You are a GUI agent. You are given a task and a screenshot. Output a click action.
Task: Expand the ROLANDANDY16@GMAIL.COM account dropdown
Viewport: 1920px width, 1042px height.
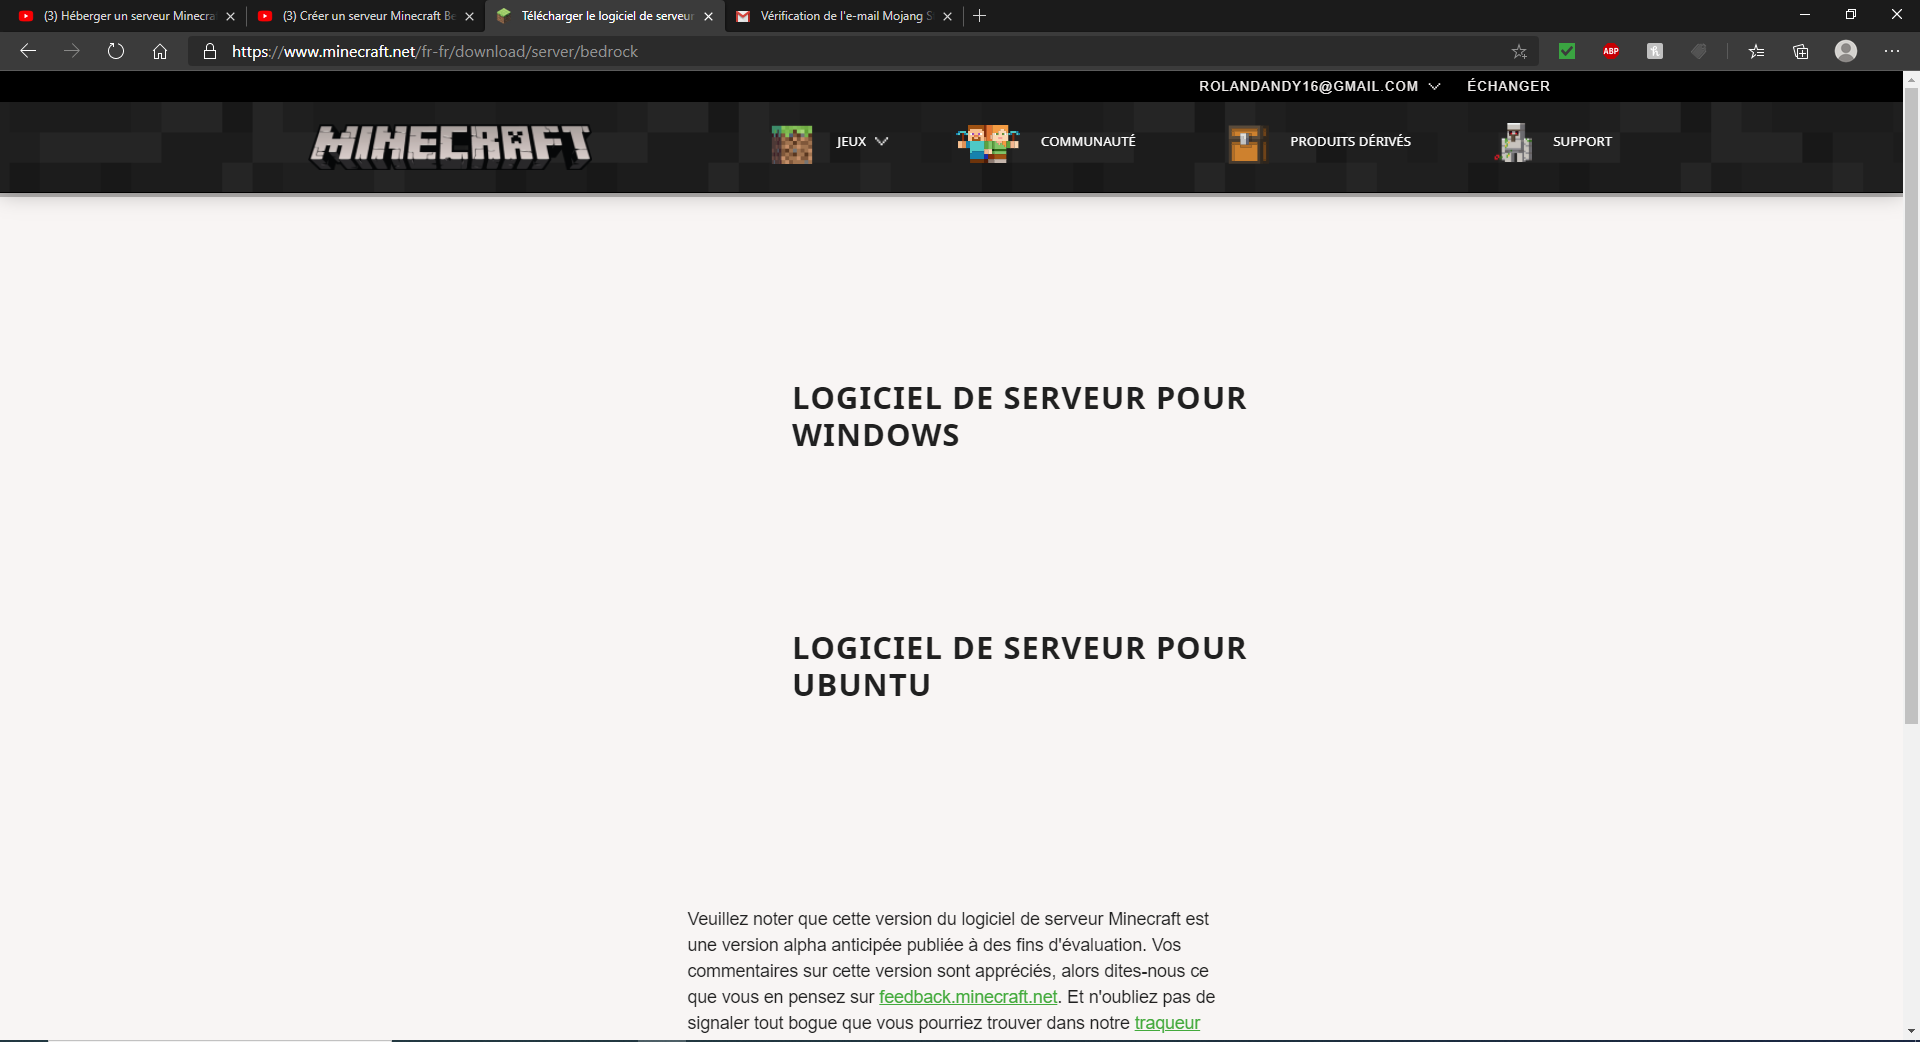(x=1320, y=86)
